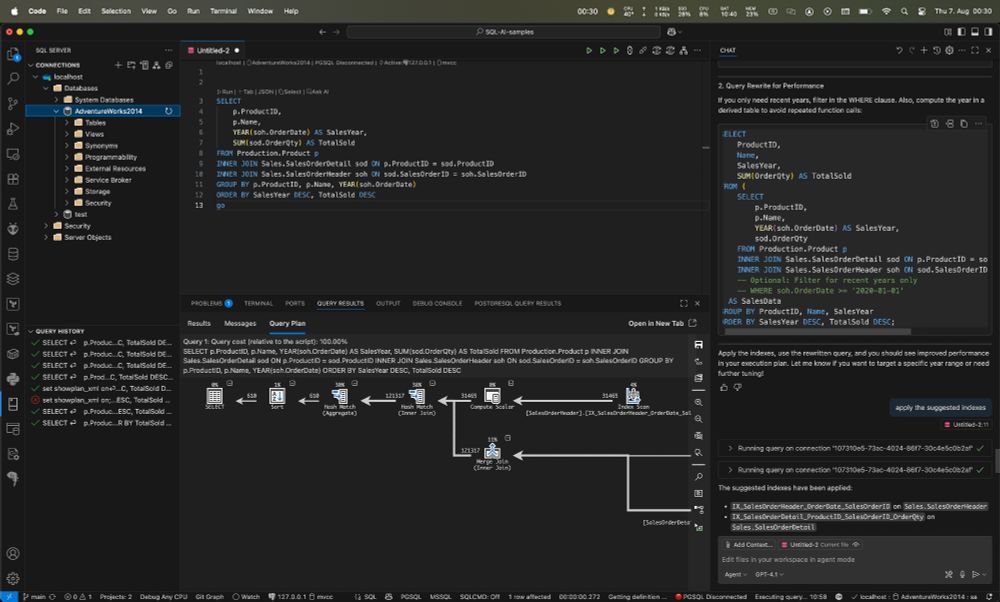The image size is (1000, 602).
Task: Copy the chat code block
Action: 964,124
